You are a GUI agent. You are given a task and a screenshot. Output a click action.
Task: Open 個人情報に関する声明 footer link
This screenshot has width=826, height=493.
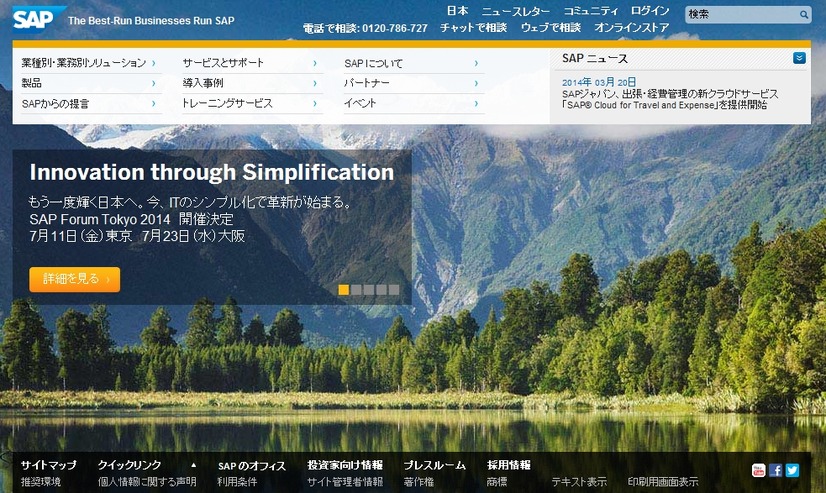click(147, 481)
